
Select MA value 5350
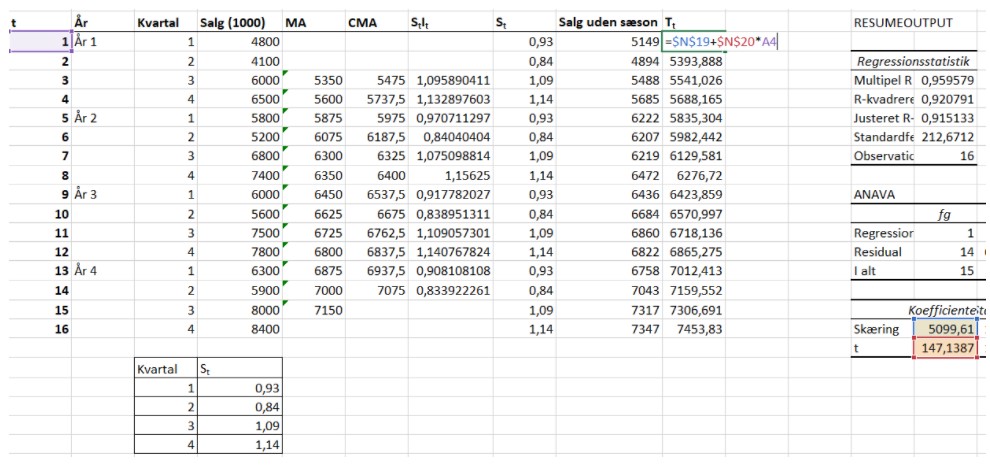(x=314, y=80)
